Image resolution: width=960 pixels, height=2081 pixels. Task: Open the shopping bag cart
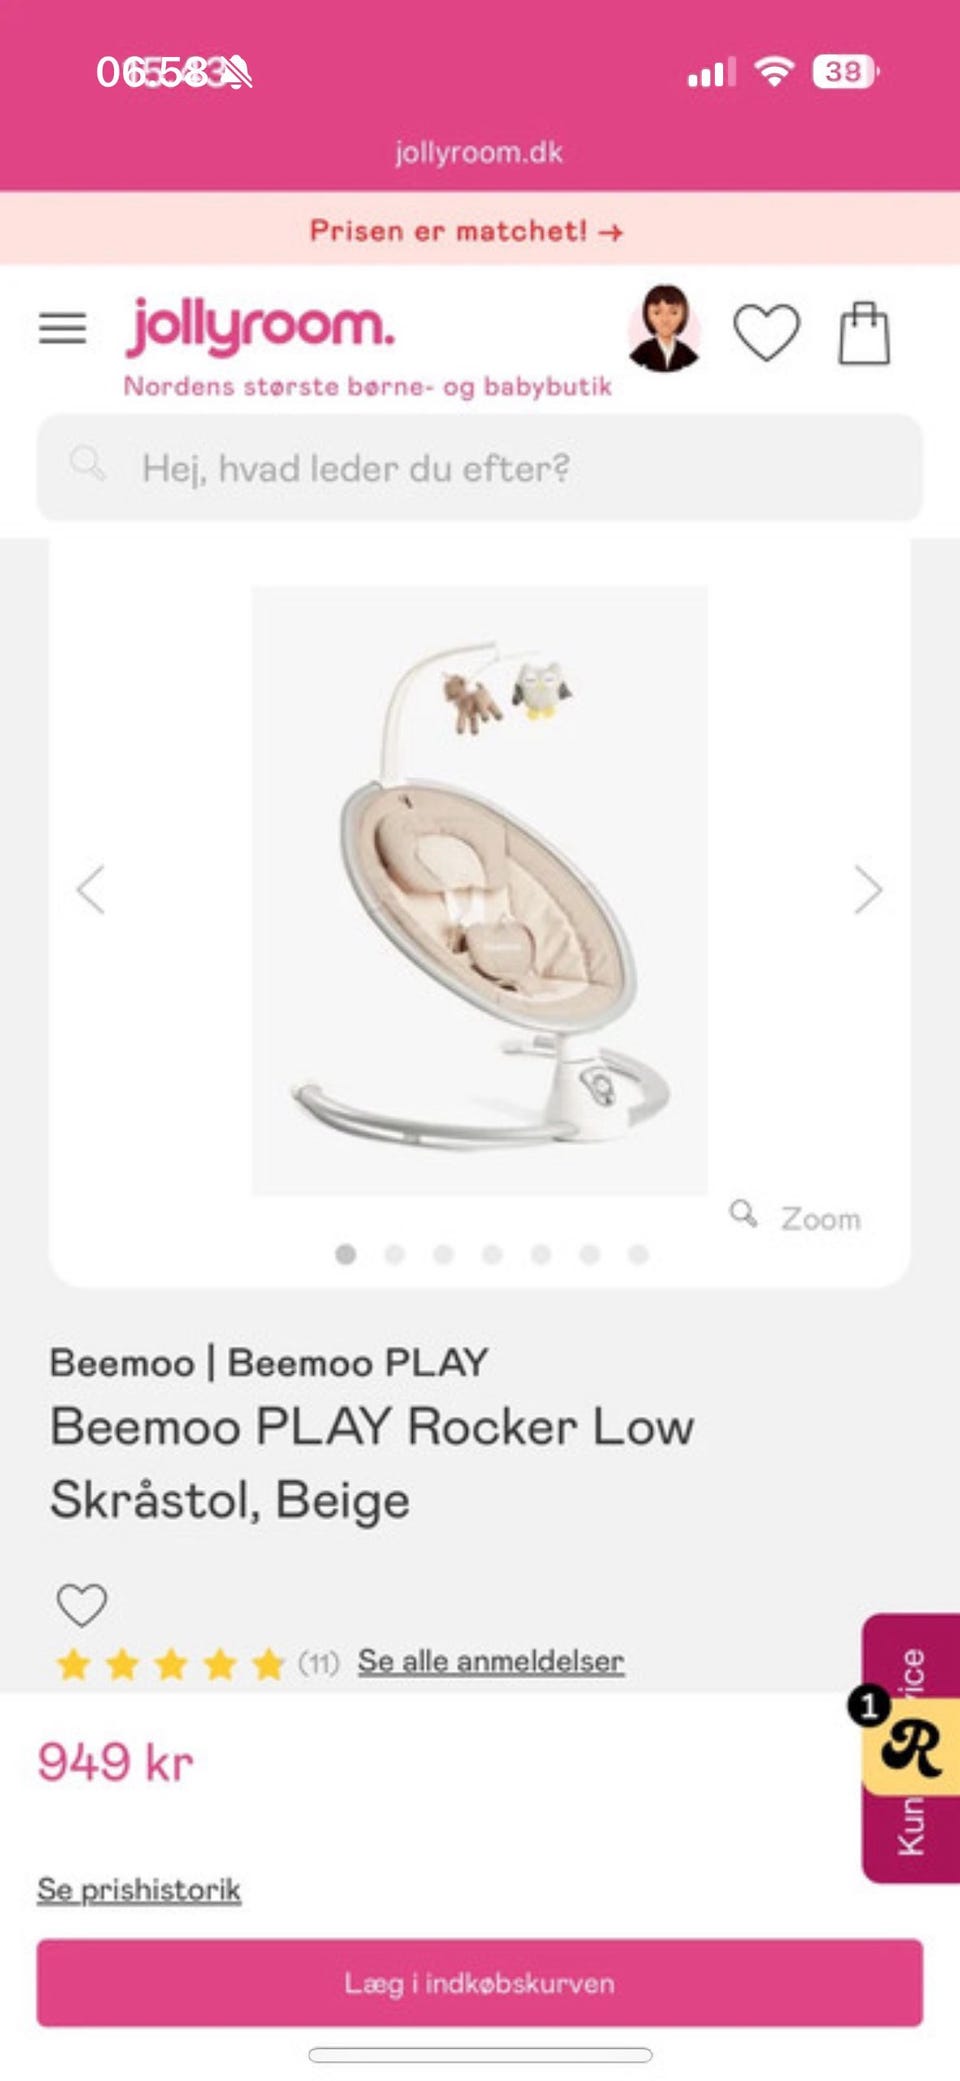[863, 333]
